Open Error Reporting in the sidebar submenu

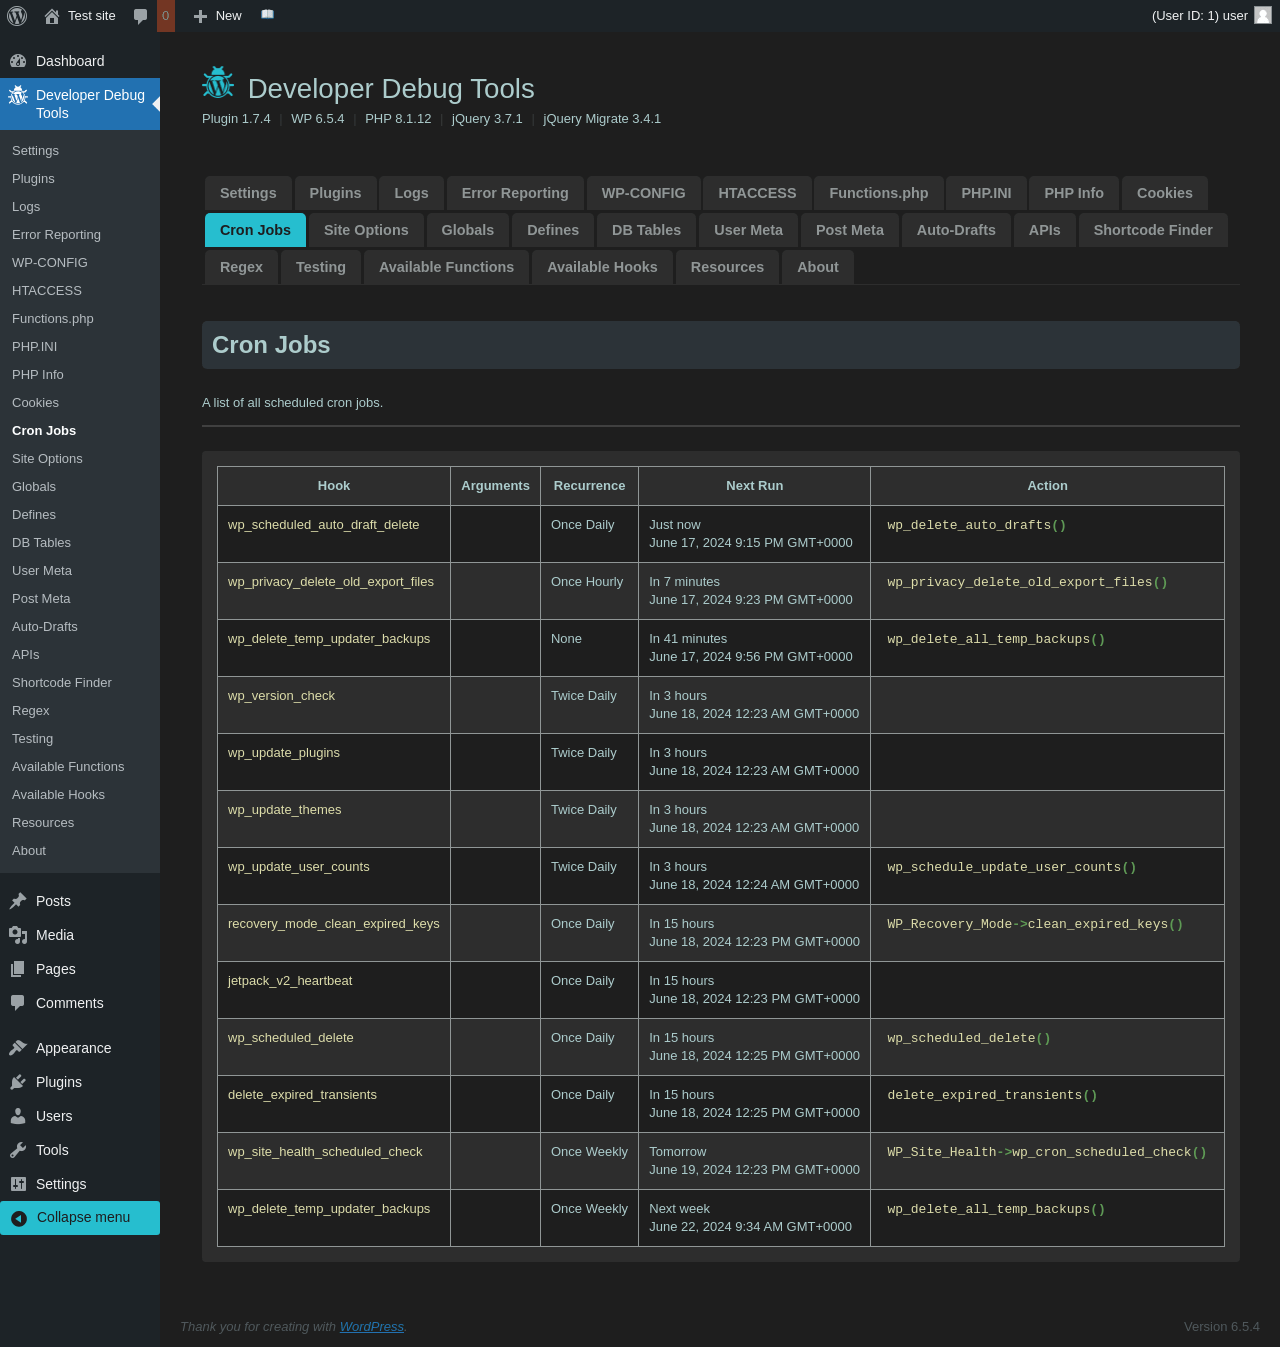point(56,235)
